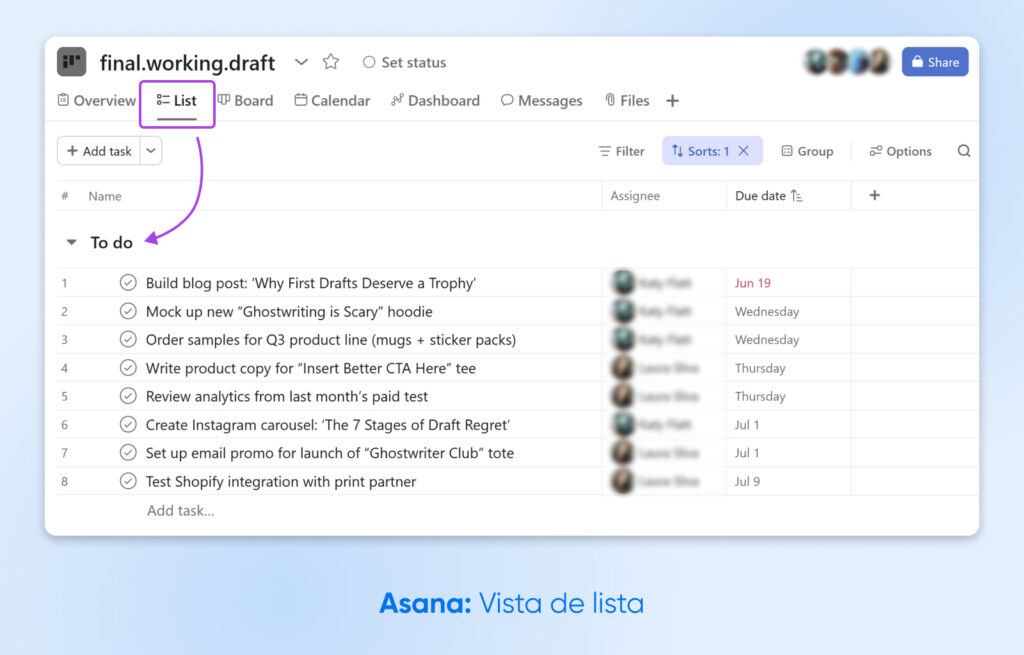This screenshot has width=1024, height=655.
Task: Click the 'Add task...' field at the list bottom
Action: click(x=181, y=510)
